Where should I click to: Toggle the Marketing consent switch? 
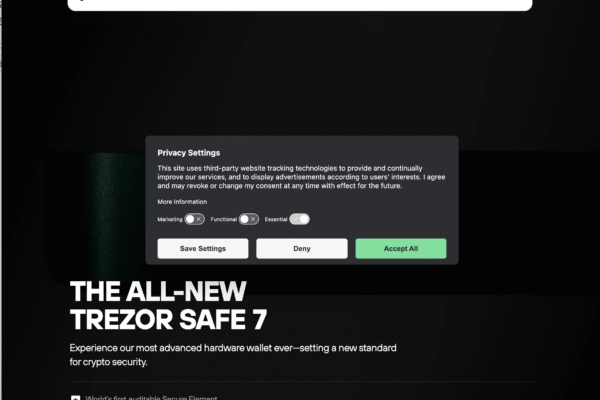(x=194, y=219)
